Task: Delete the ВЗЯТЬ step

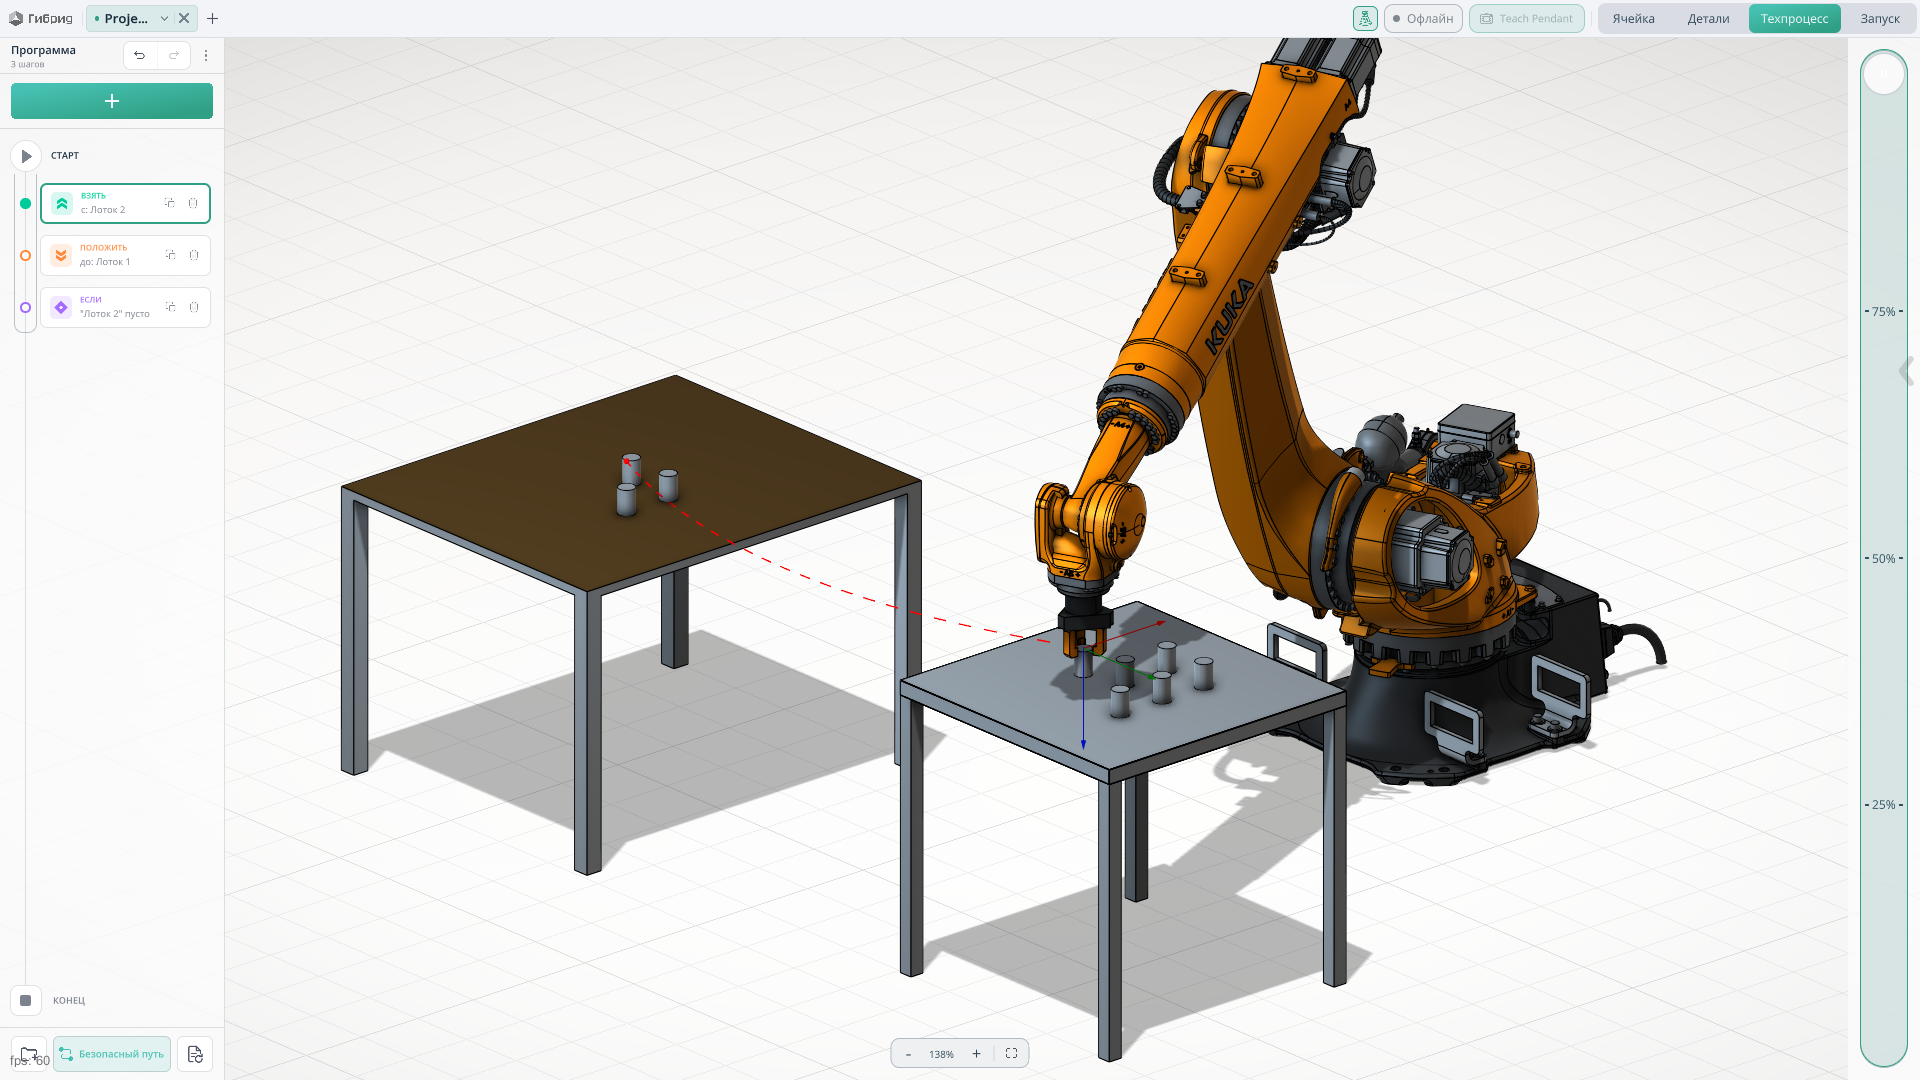Action: [193, 203]
